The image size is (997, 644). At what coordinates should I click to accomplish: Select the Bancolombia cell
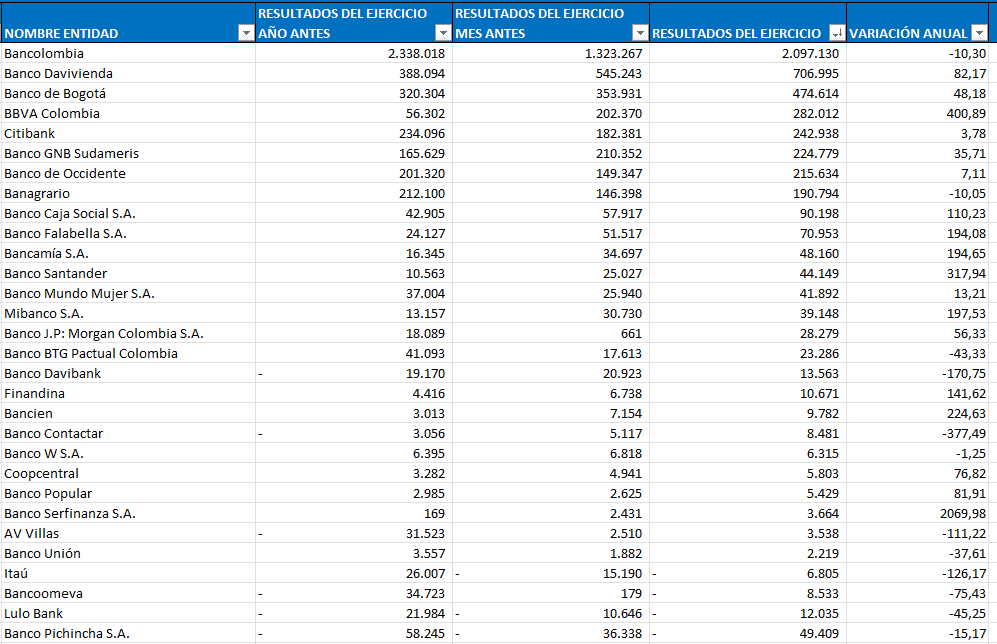click(128, 53)
